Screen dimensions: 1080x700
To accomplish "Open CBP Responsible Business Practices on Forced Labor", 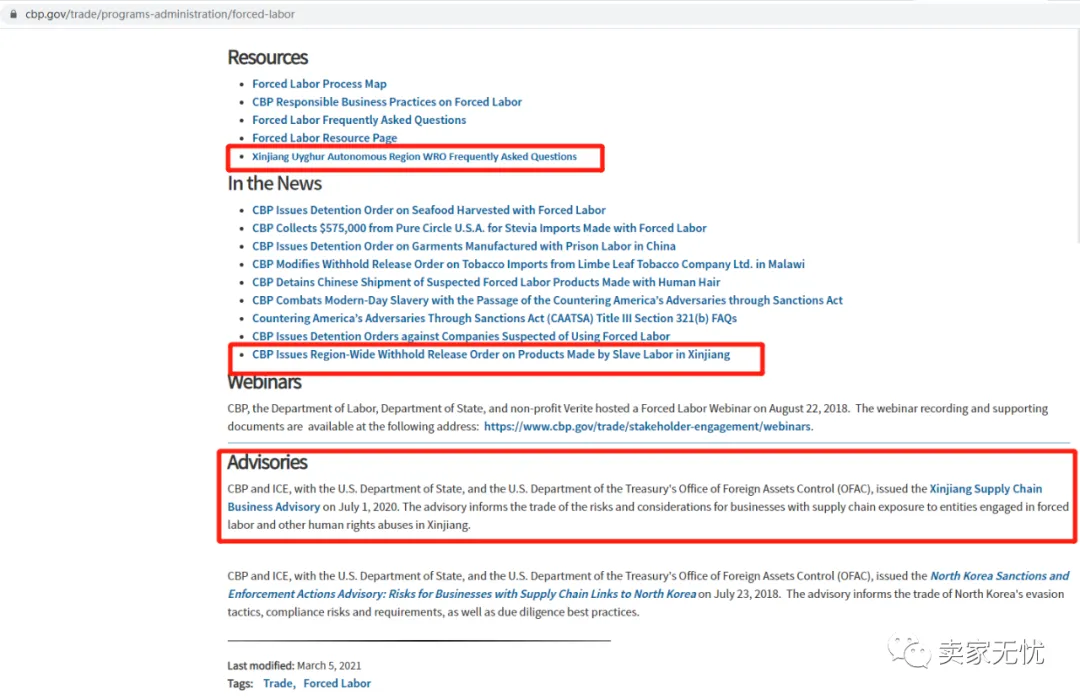I will tap(386, 101).
